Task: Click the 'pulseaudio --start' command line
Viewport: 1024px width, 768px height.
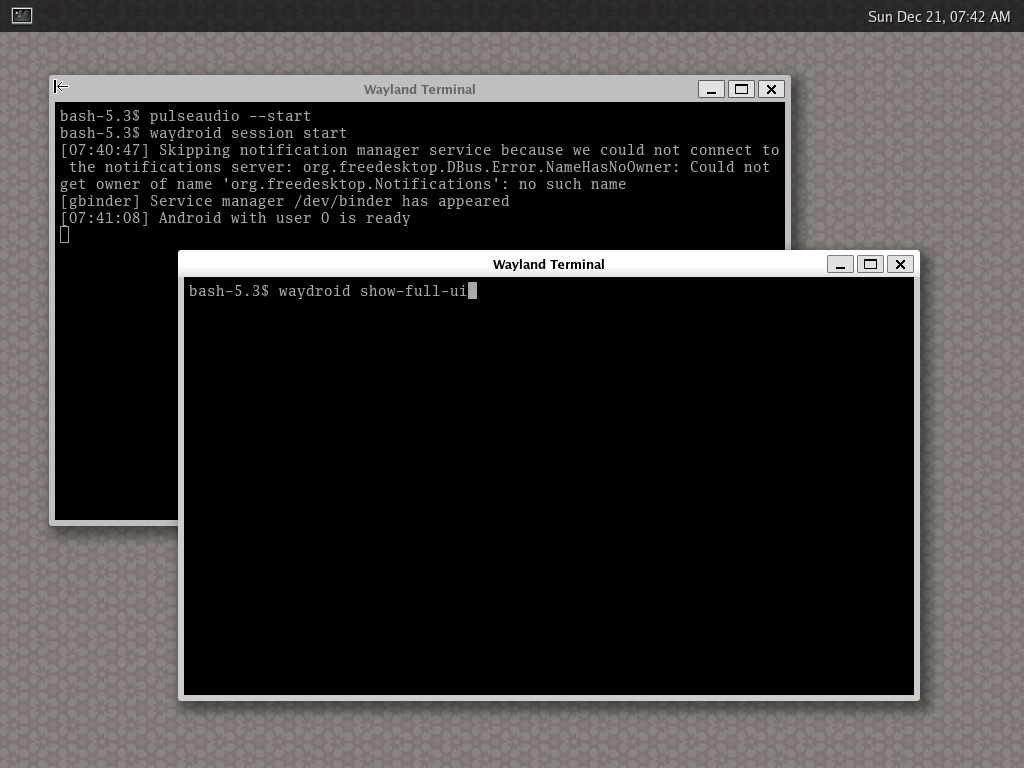Action: click(230, 116)
